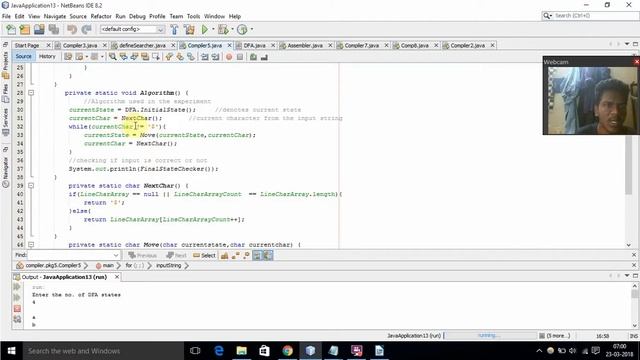Click the New File toolbar icon
The height and width of the screenshot is (360, 640).
pyautogui.click(x=11, y=29)
